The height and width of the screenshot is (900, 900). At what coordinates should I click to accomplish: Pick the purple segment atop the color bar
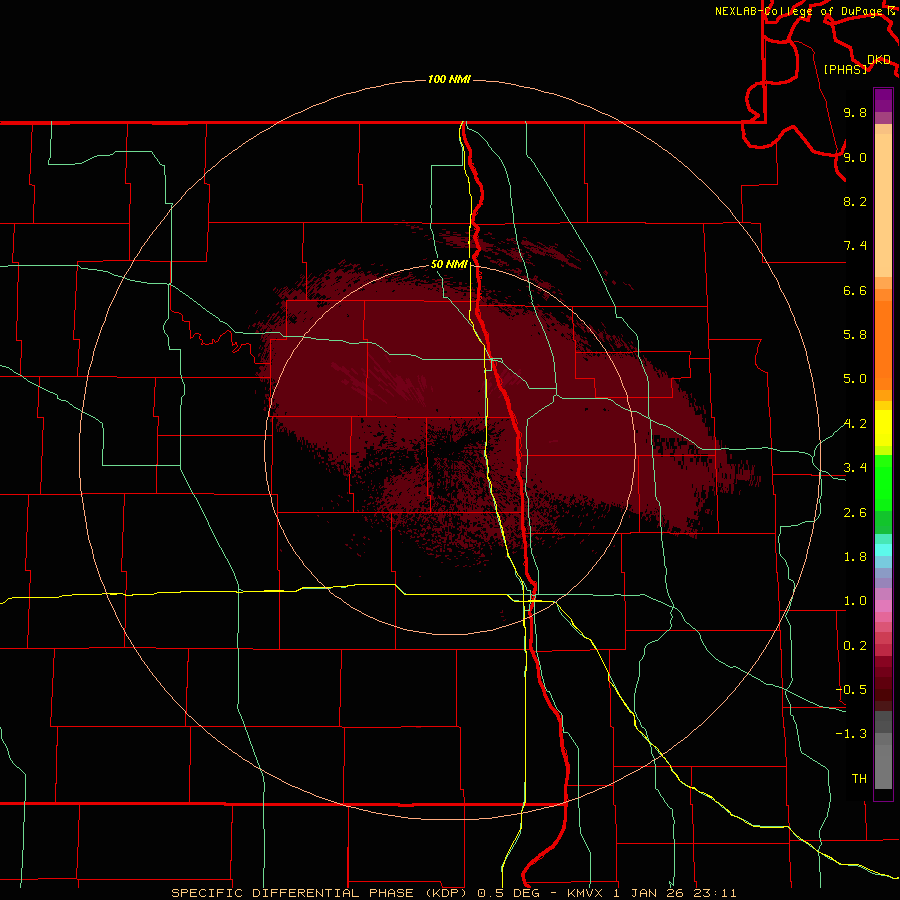883,100
